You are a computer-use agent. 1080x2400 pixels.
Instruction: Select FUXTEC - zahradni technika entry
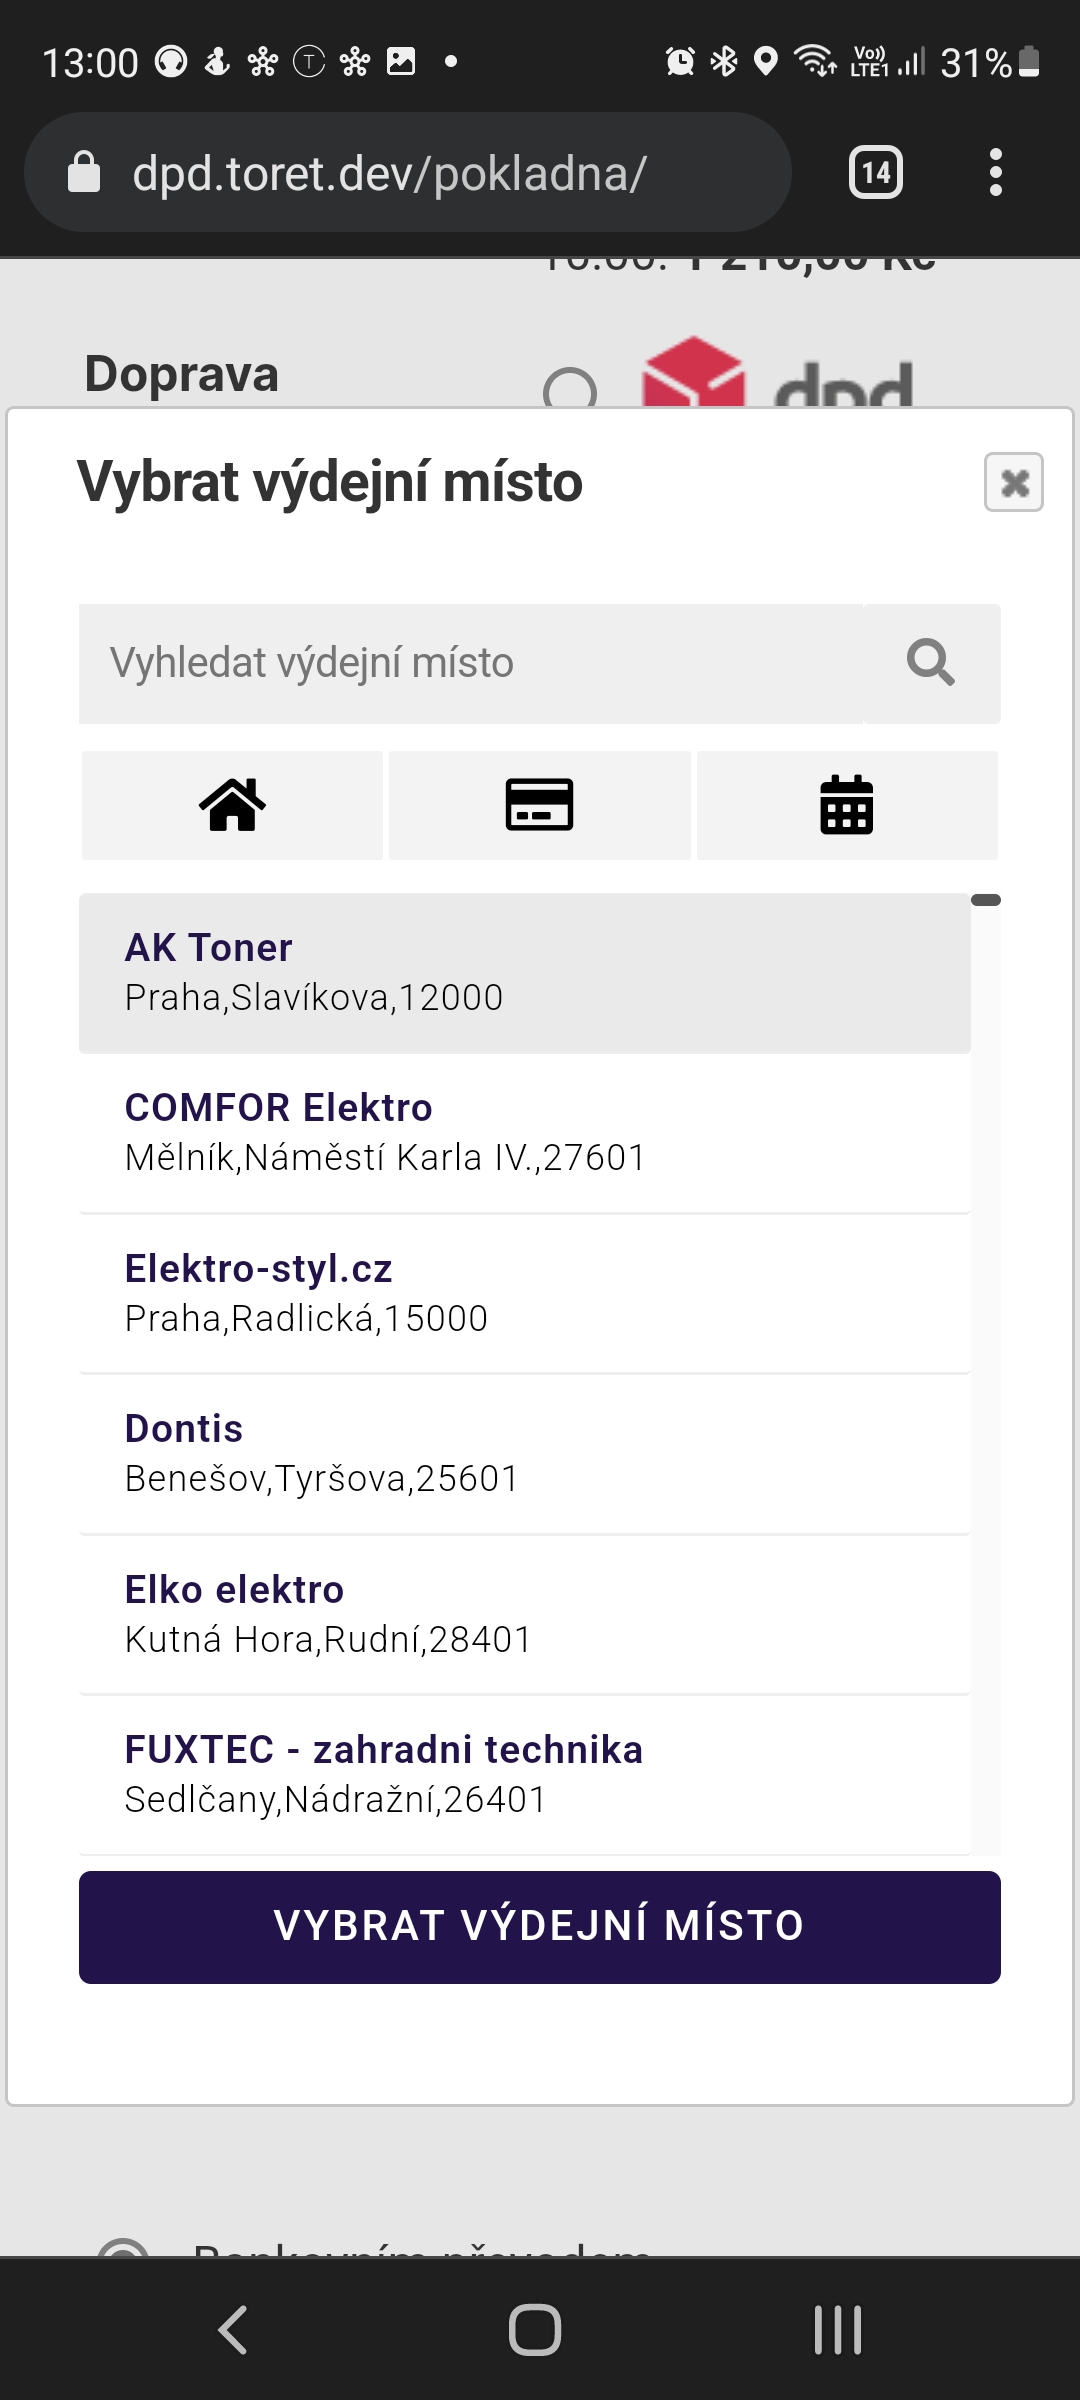click(x=525, y=1774)
